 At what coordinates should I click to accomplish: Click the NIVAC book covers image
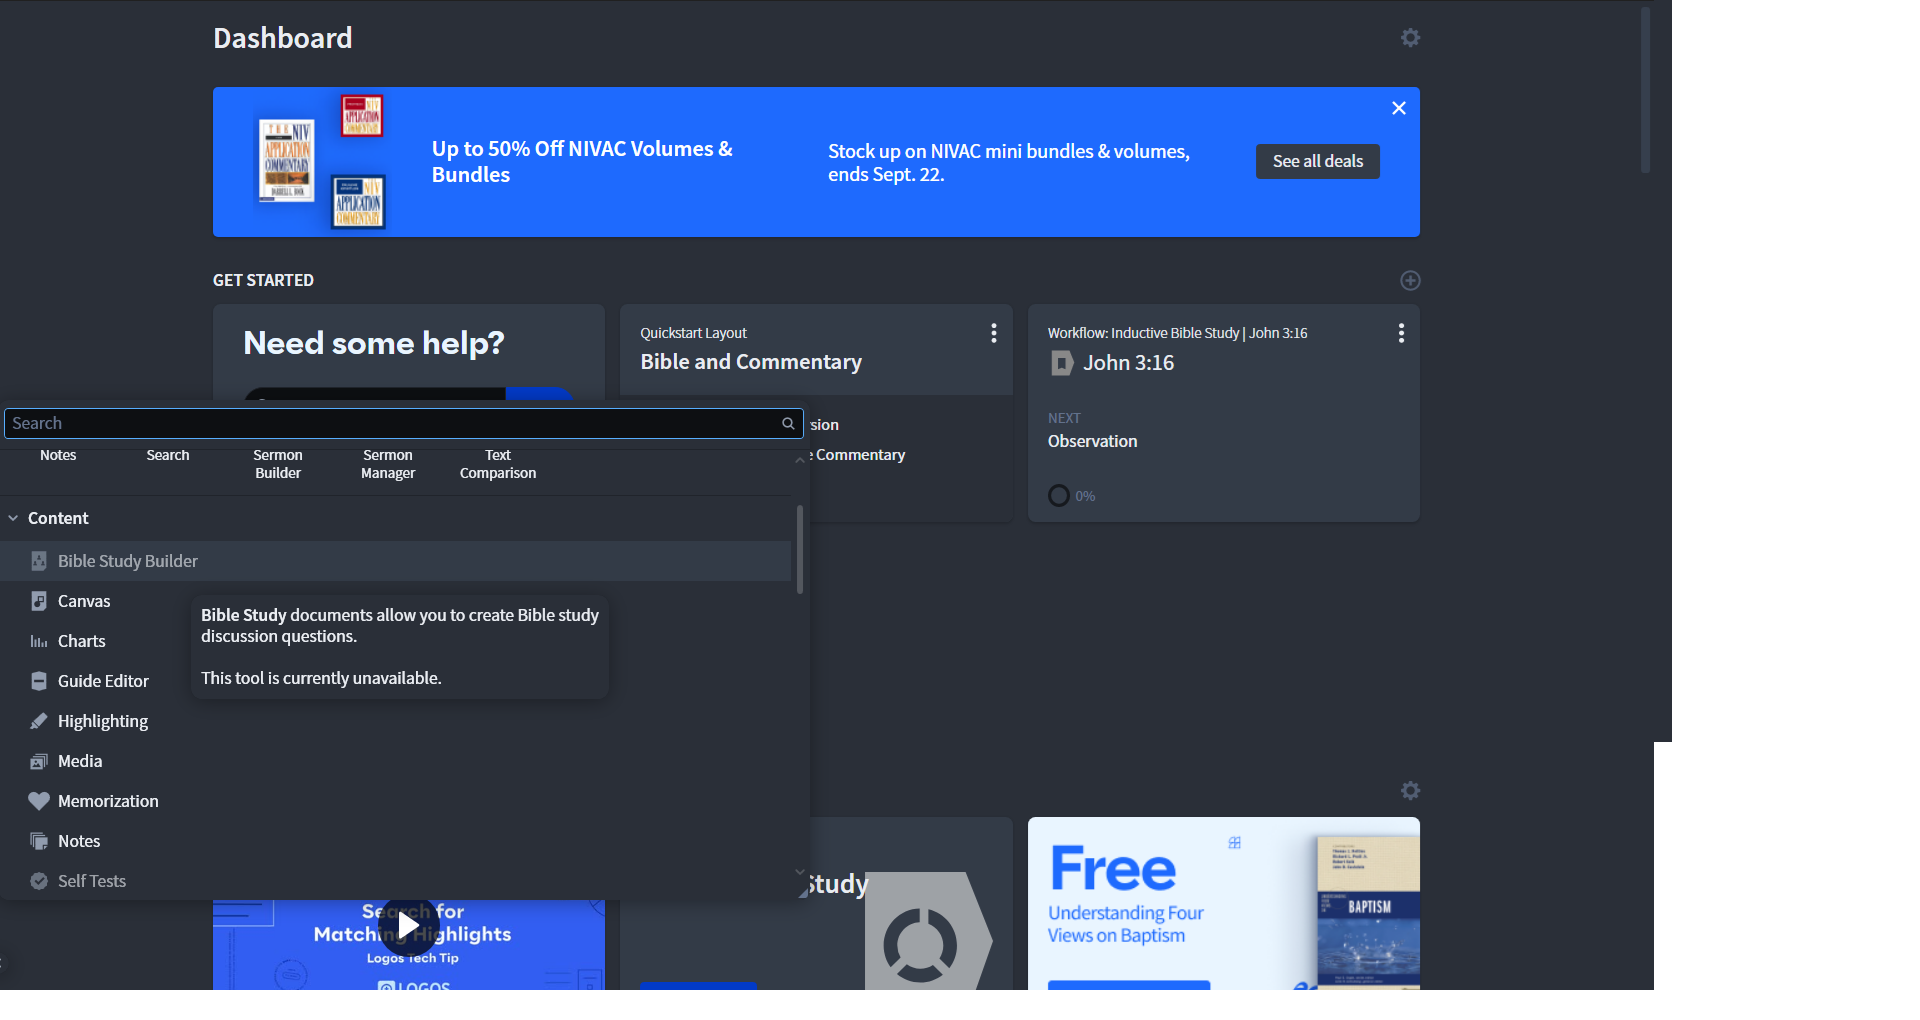[x=322, y=162]
